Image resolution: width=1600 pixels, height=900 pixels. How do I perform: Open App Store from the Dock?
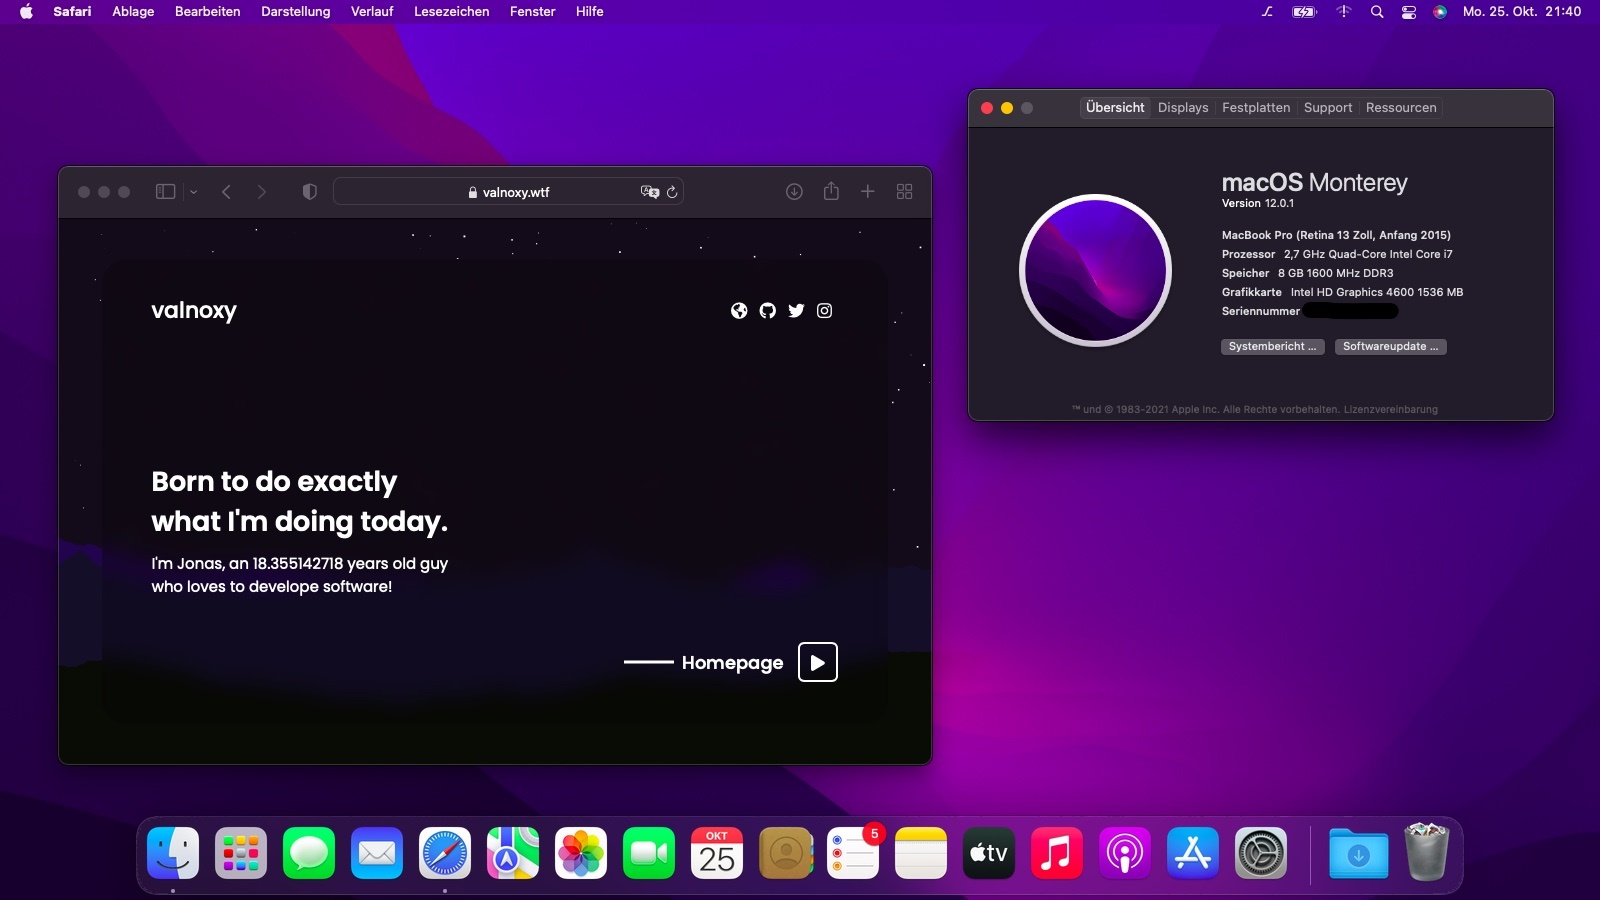[1193, 853]
